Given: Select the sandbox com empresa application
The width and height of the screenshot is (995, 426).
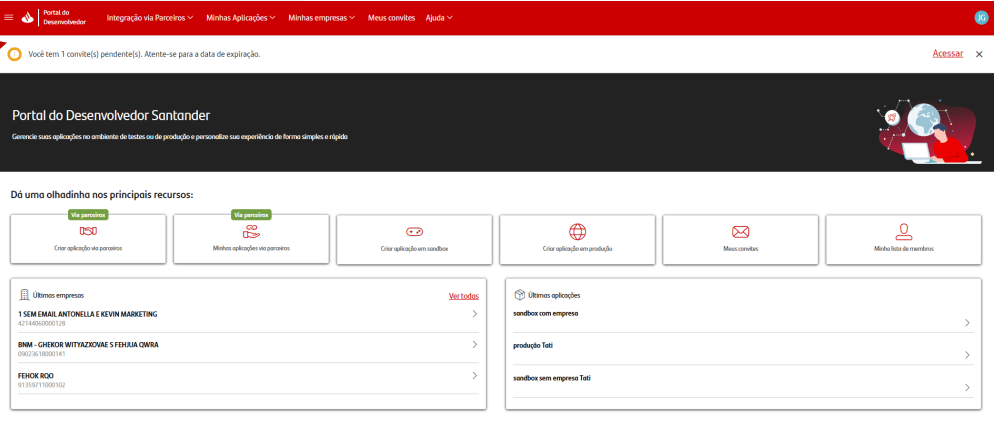Looking at the screenshot, I should point(741,317).
